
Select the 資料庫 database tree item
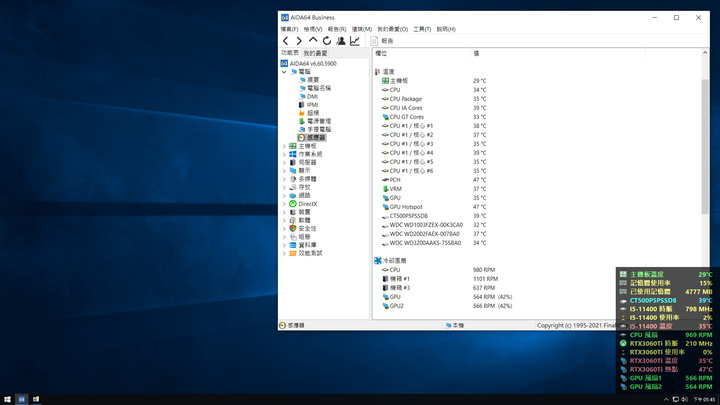tap(303, 245)
